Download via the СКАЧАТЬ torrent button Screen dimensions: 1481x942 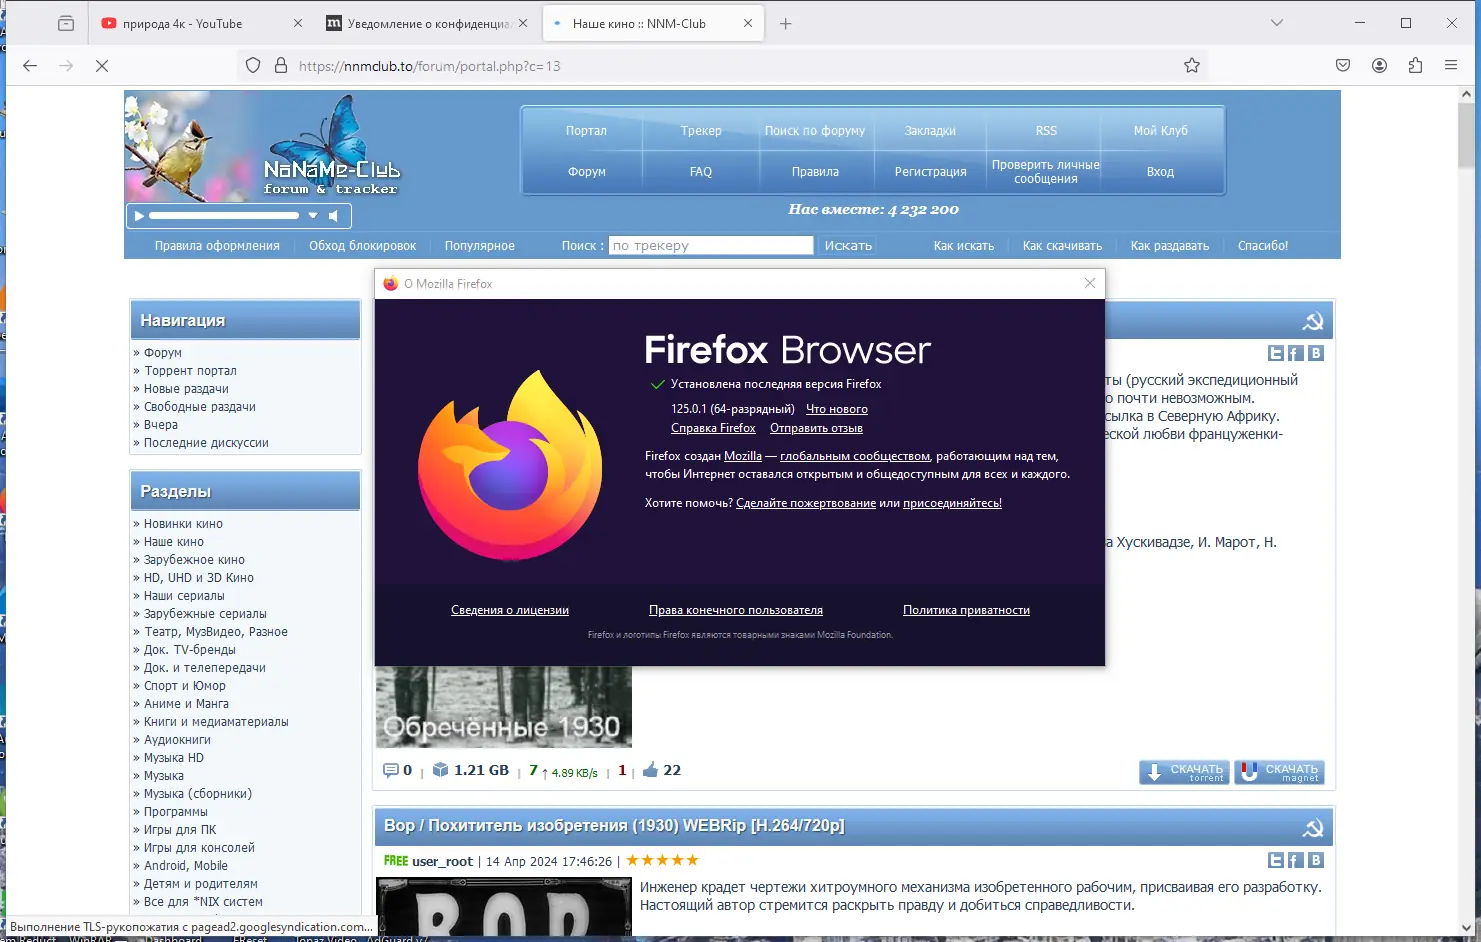click(1185, 772)
